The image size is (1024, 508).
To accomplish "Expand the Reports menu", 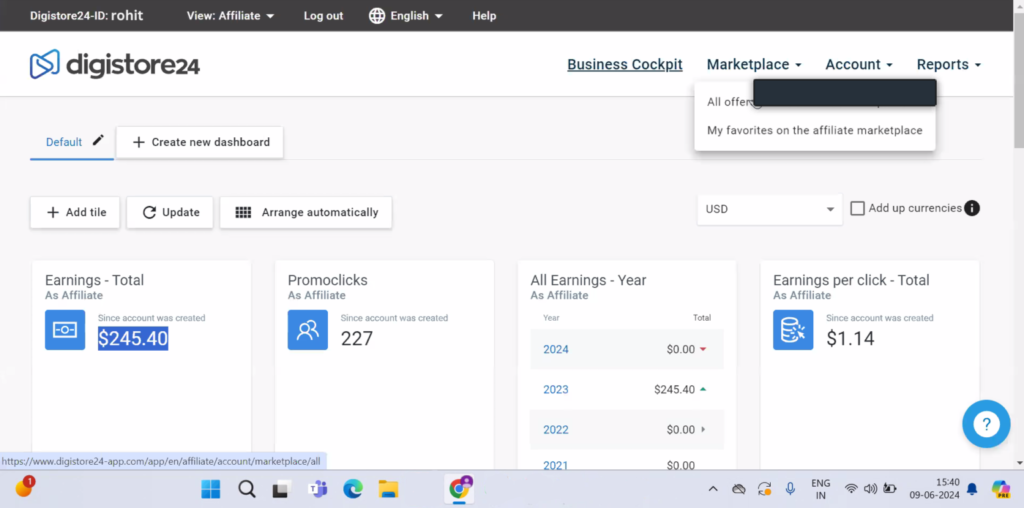I will click(x=948, y=65).
